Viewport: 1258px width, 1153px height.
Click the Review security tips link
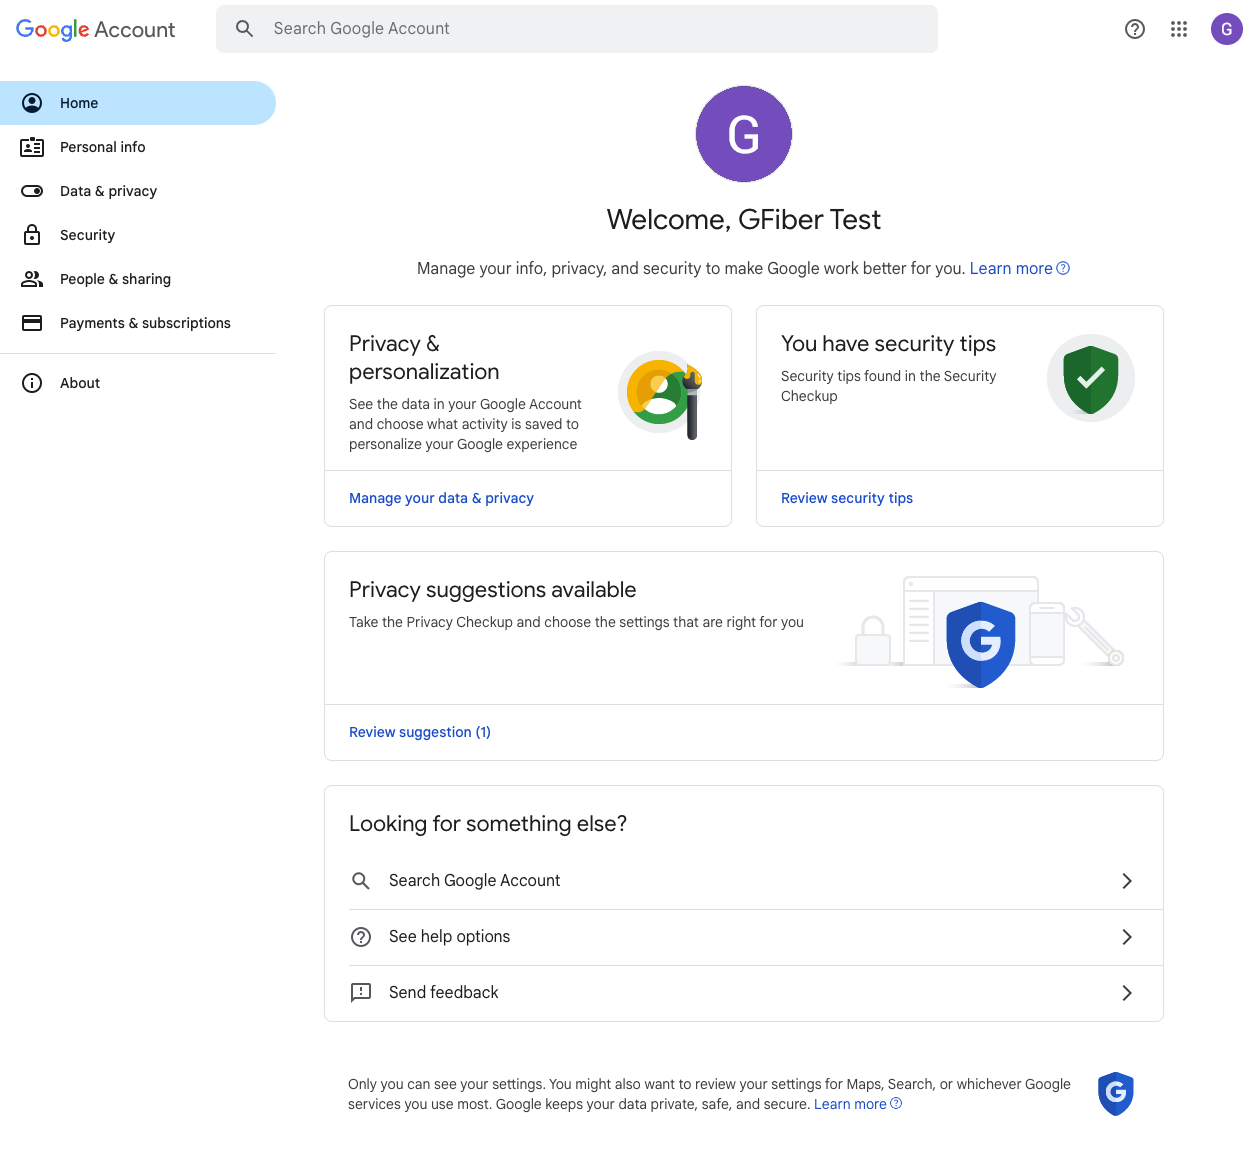click(x=847, y=498)
